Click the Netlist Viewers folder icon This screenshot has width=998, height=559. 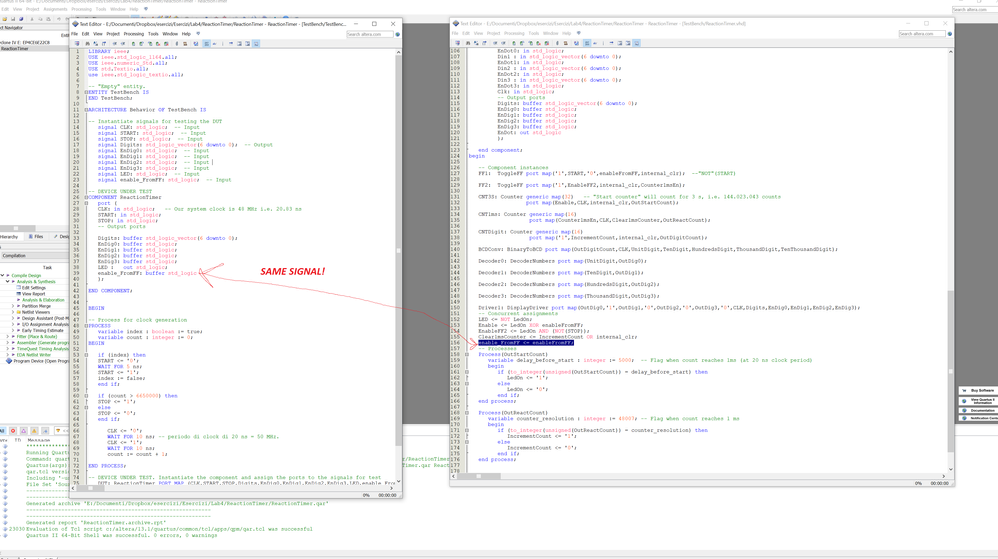pyautogui.click(x=18, y=312)
